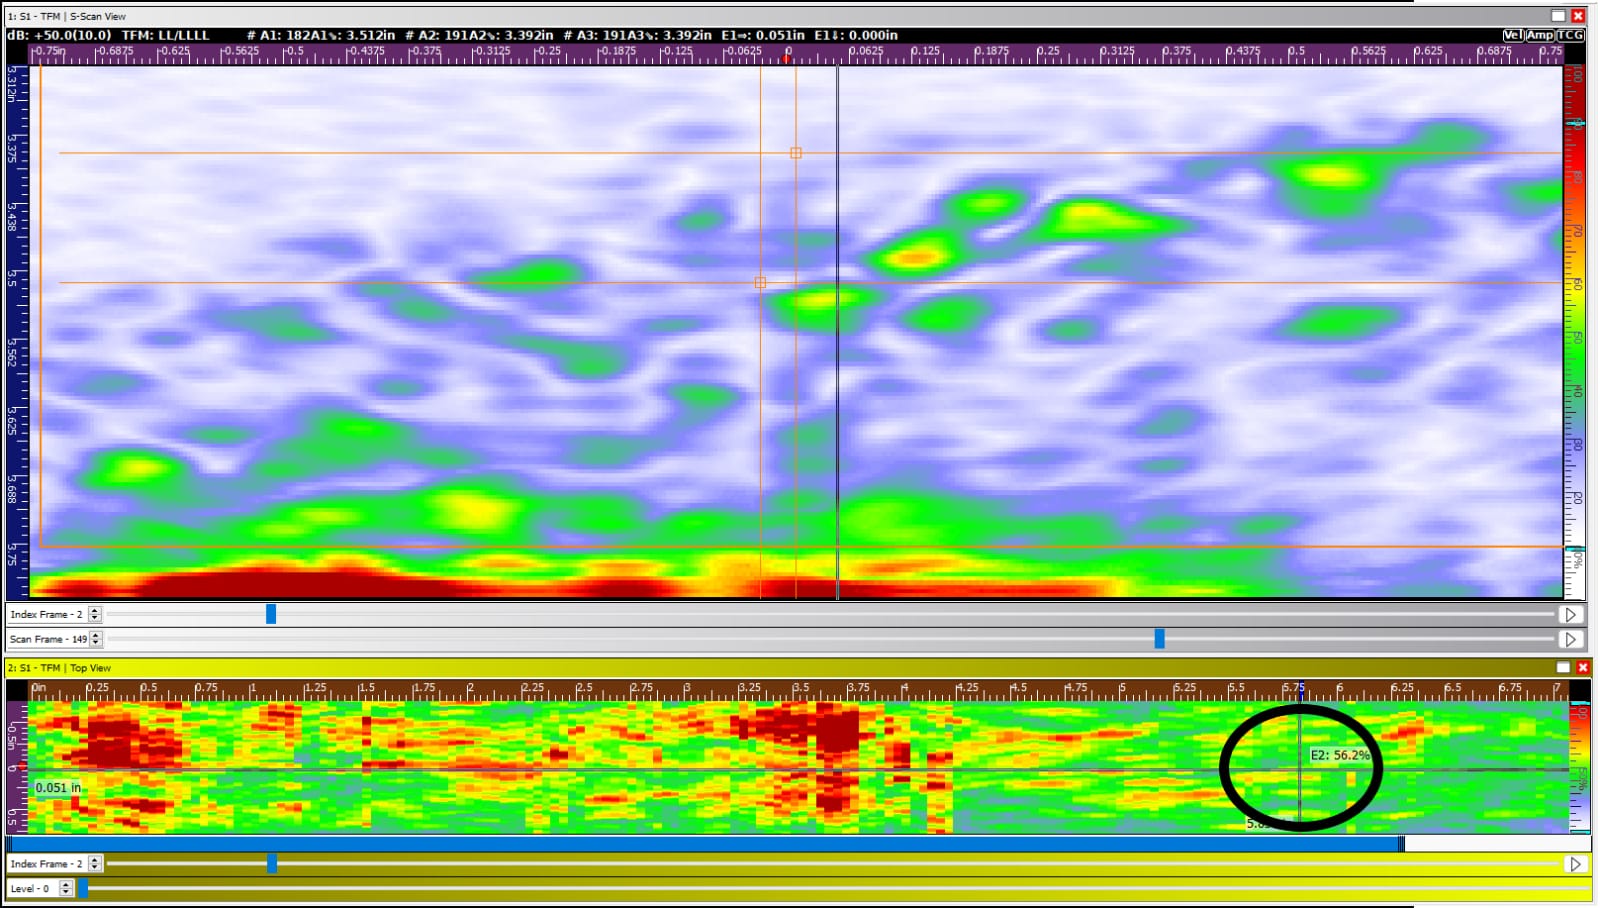Screen dimensions: 1600x908
Task: Click the S-Scan Index Frame slider handle
Action: [x=271, y=614]
